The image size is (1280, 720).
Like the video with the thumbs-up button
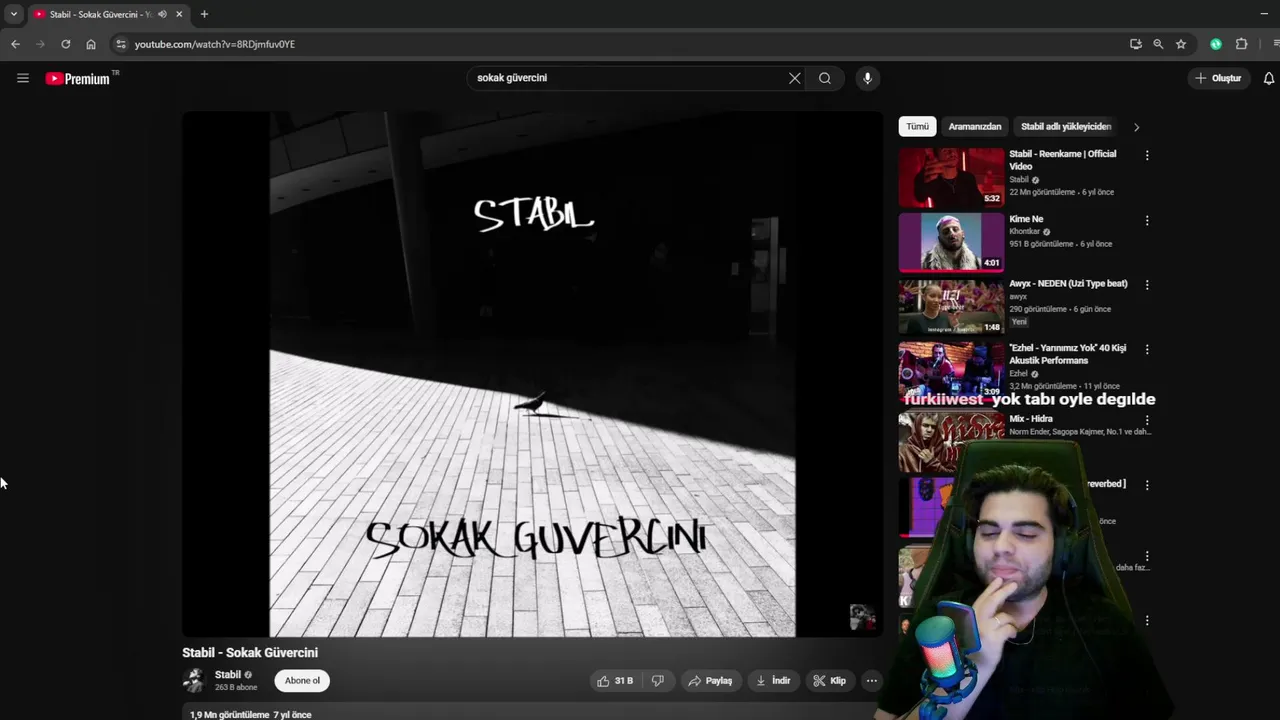pos(614,681)
